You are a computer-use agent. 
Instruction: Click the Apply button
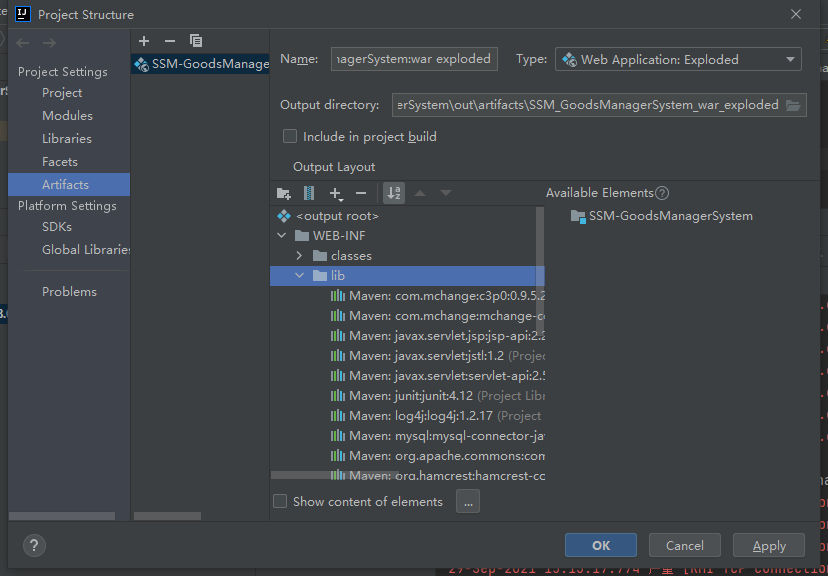pyautogui.click(x=769, y=545)
